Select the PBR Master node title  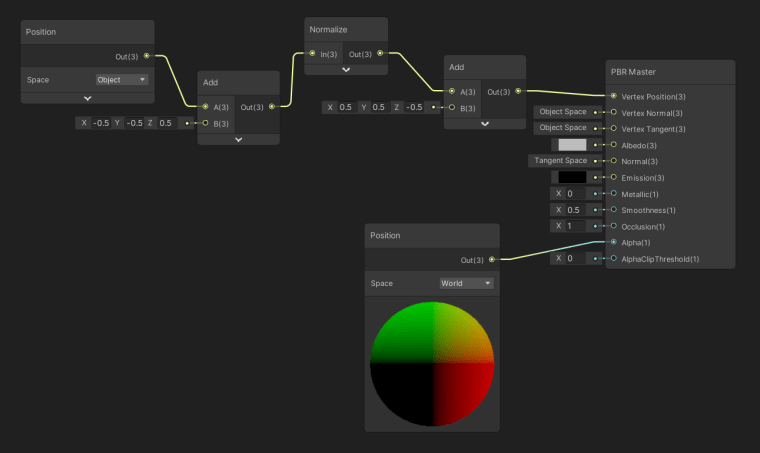tap(633, 72)
